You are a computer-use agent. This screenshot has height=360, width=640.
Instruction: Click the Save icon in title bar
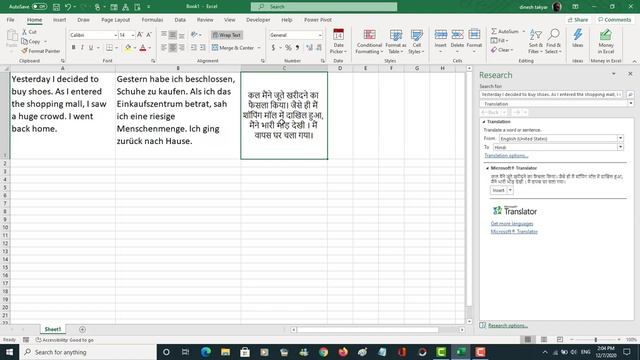click(56, 7)
